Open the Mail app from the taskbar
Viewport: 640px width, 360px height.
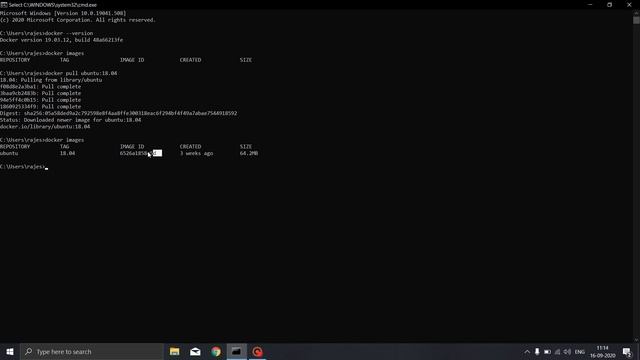(195, 351)
